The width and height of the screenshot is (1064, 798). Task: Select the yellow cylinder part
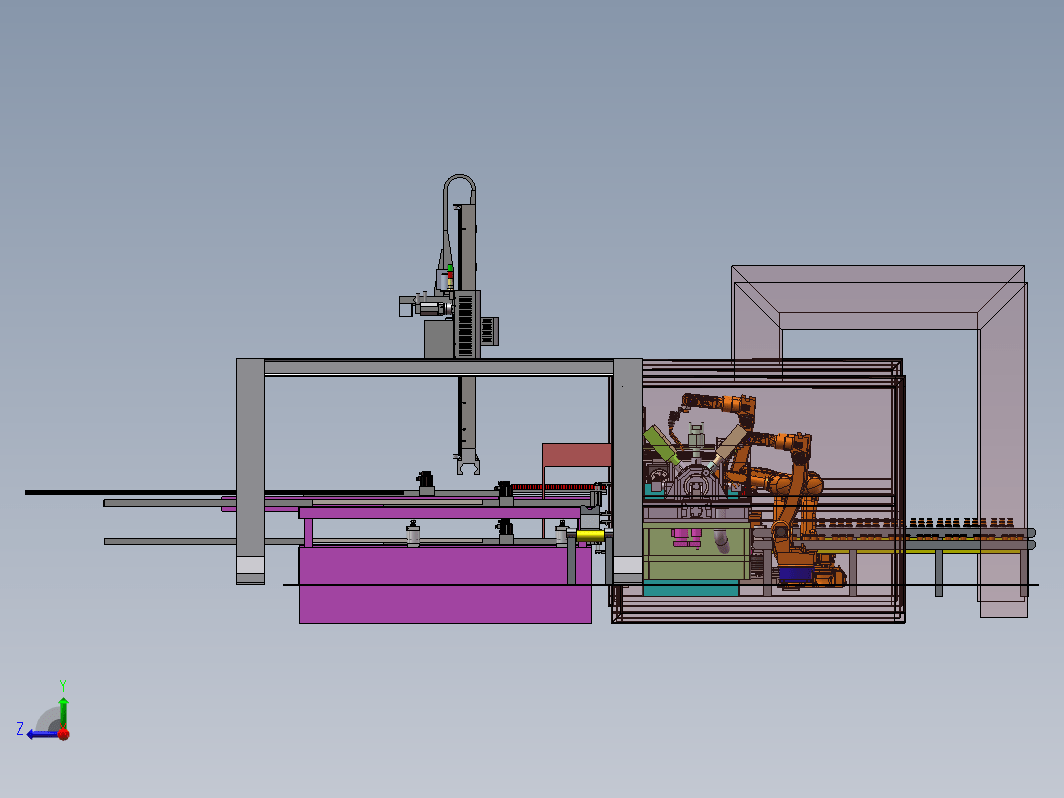[590, 536]
